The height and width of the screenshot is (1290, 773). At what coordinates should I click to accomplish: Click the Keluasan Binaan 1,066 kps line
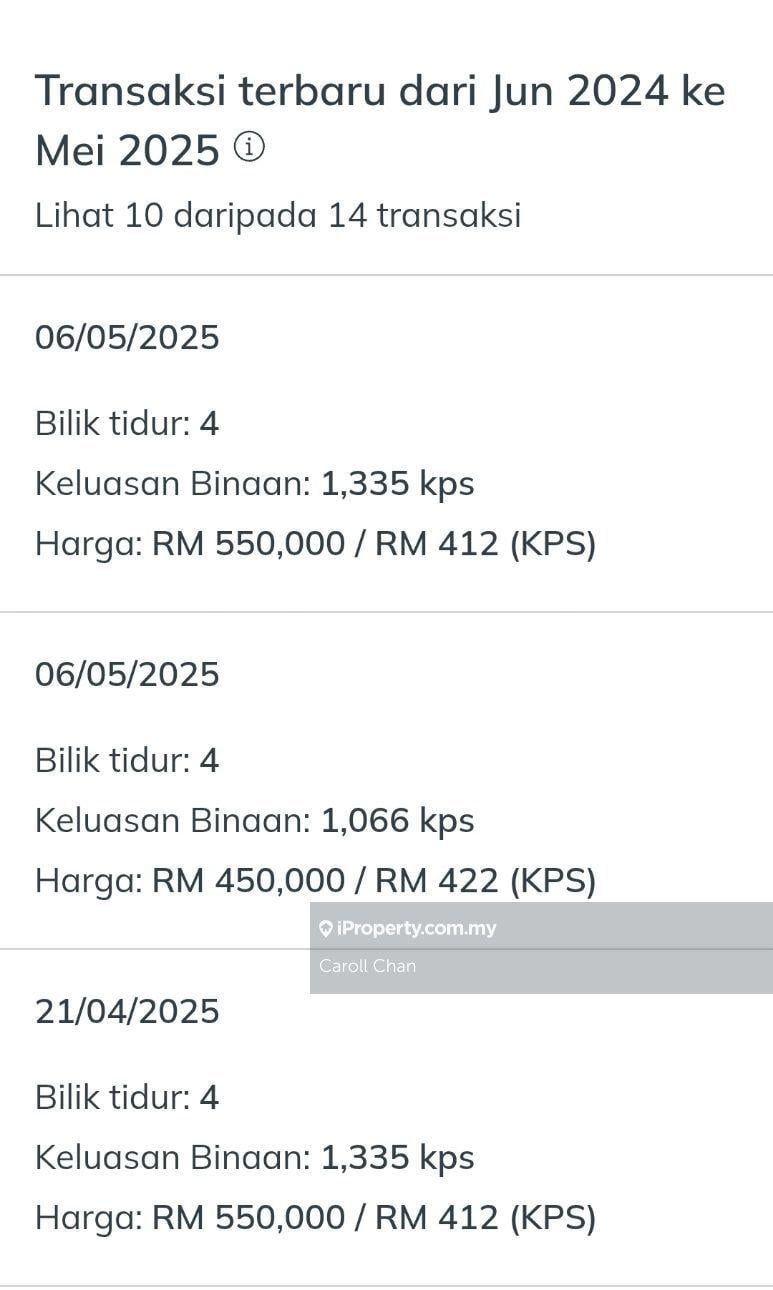coord(254,821)
